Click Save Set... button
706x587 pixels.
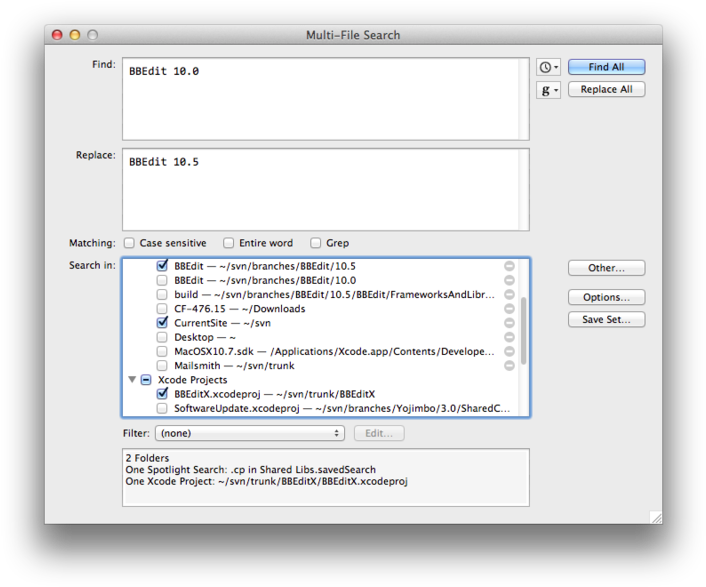click(x=606, y=320)
